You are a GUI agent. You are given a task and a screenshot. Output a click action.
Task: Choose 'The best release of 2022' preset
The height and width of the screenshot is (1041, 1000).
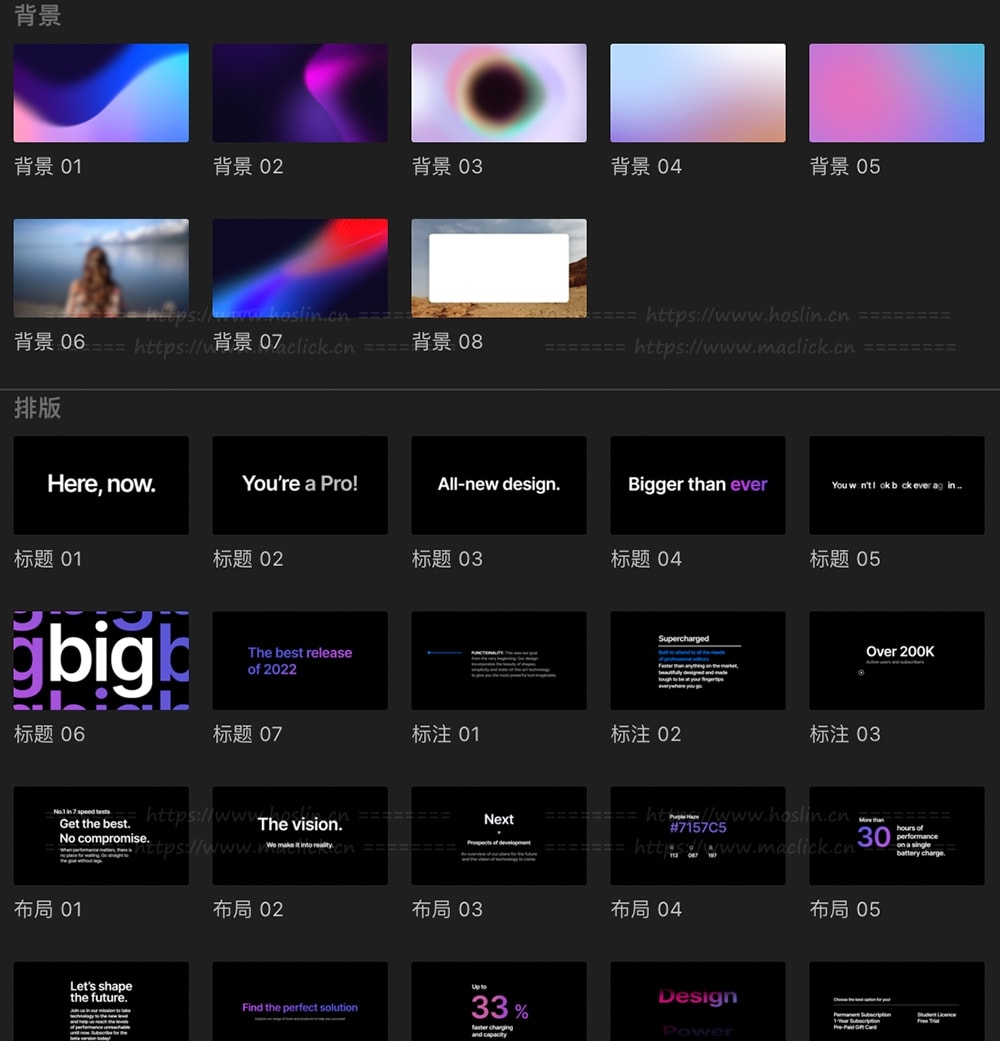click(300, 661)
